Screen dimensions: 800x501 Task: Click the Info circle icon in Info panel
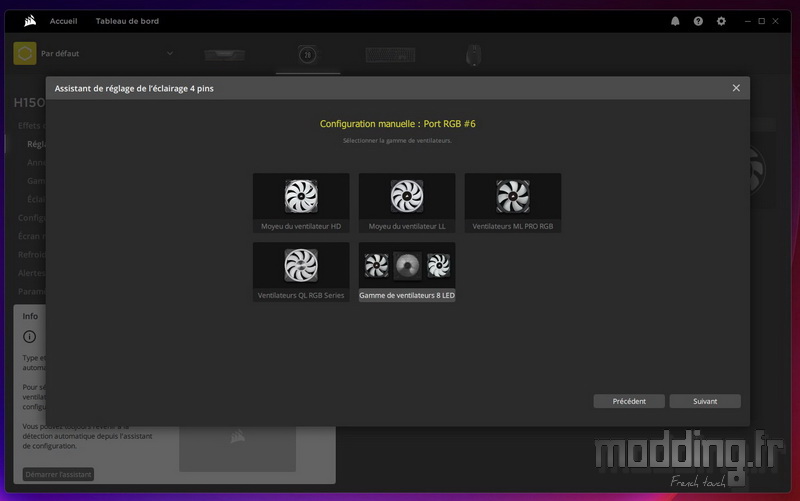30,337
